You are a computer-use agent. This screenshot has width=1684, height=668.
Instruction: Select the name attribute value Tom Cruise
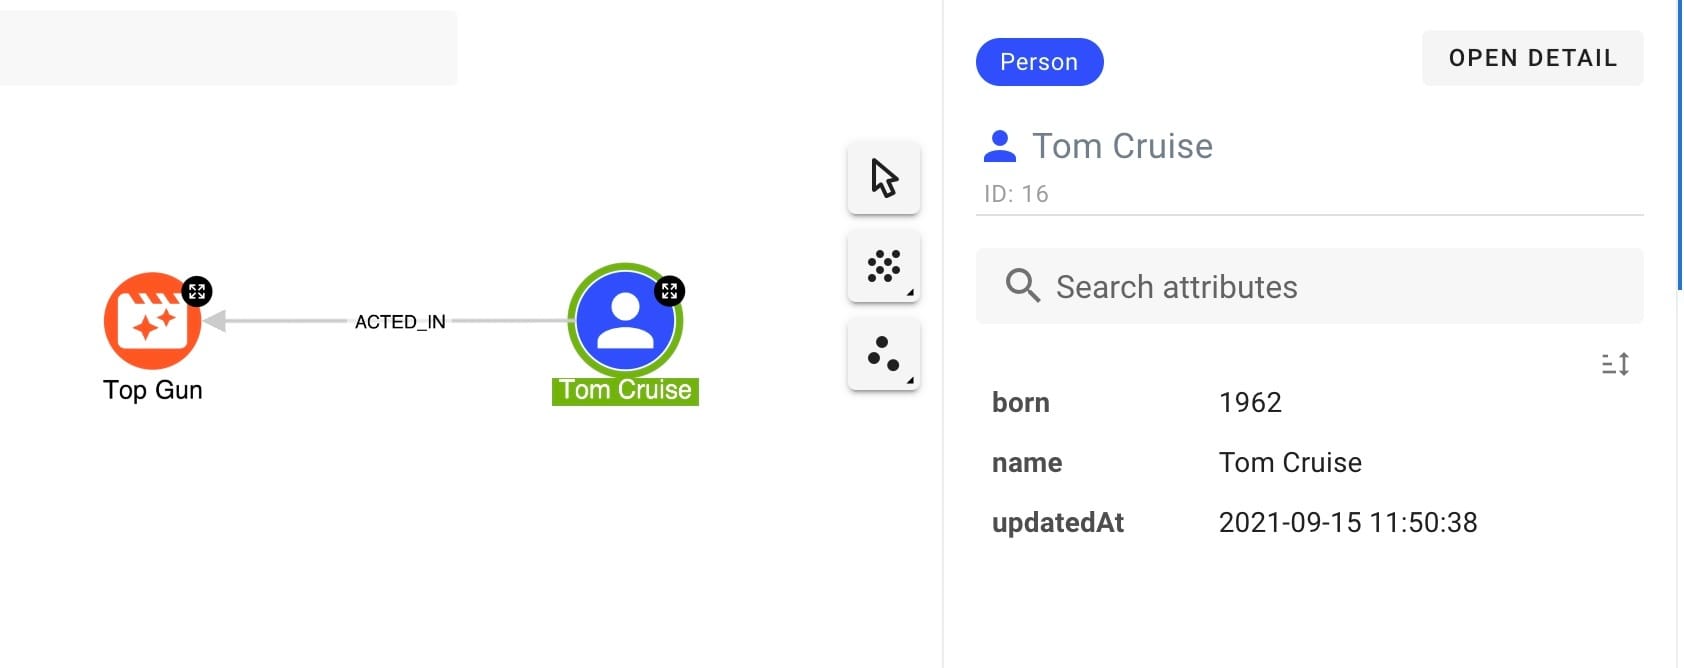tap(1290, 462)
